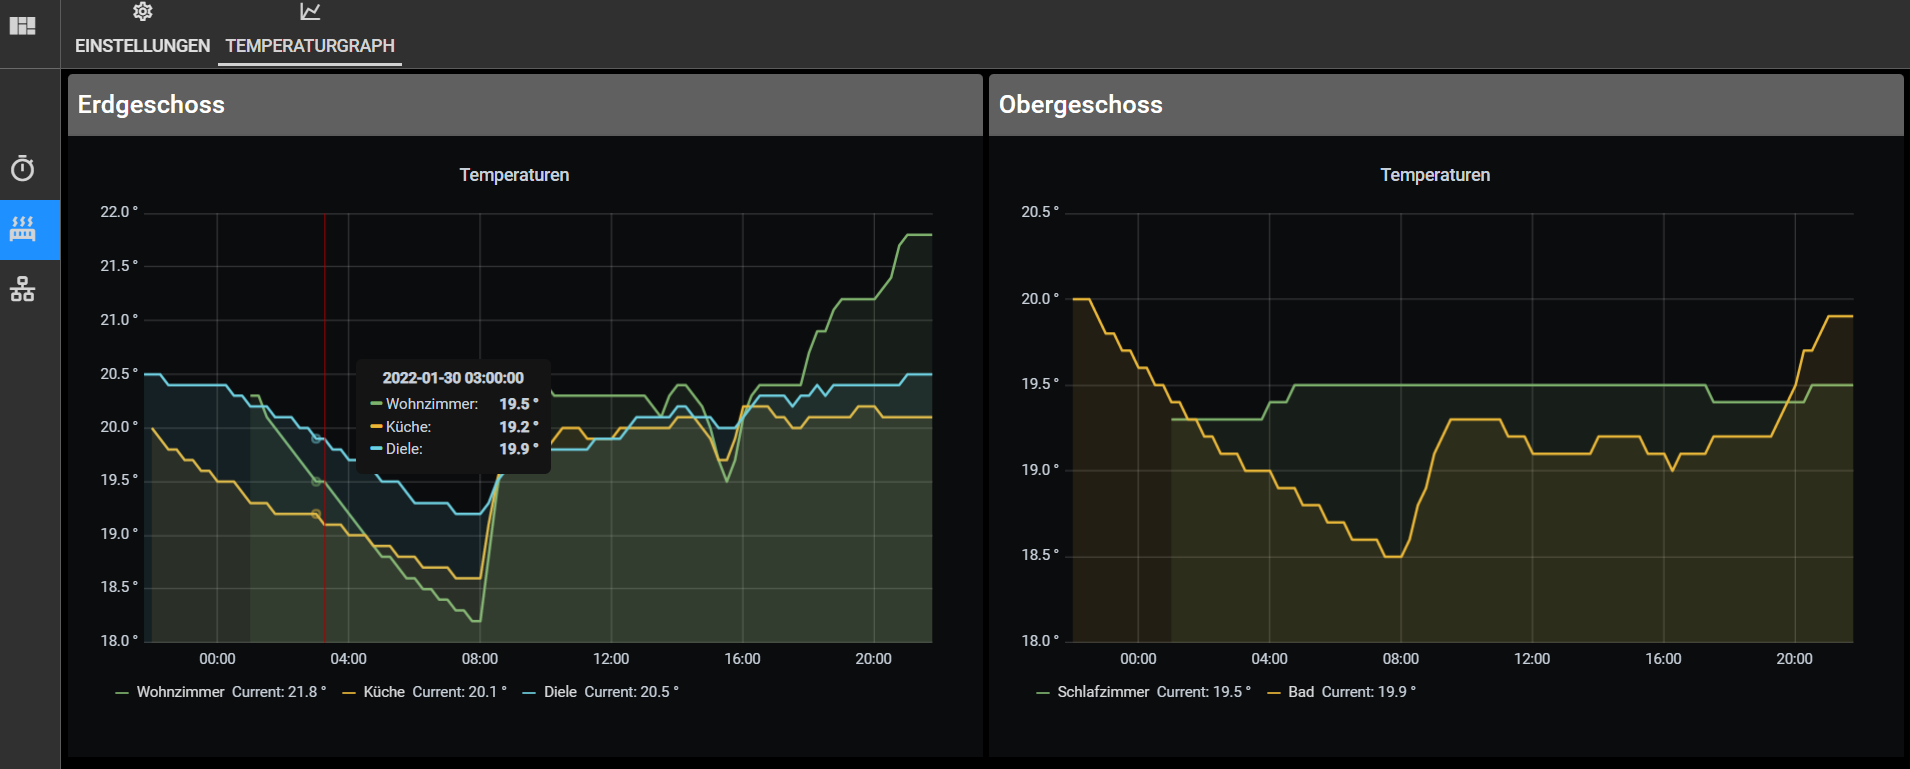Click the Wohnzimmer green legend color line
This screenshot has height=769, width=1910.
point(122,693)
